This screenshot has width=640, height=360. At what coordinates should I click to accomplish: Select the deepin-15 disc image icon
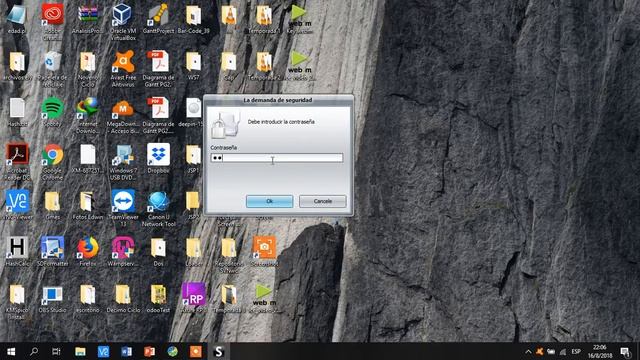[x=193, y=112]
